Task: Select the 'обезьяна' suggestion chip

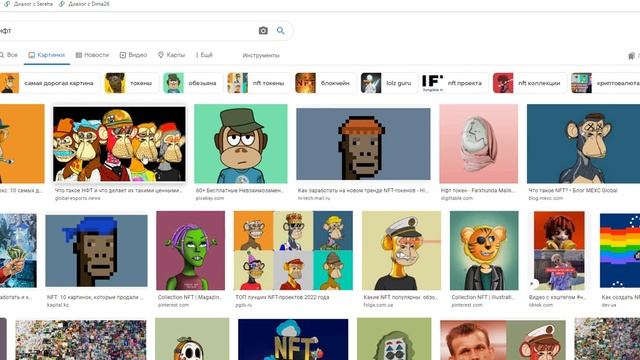Action: [193, 83]
